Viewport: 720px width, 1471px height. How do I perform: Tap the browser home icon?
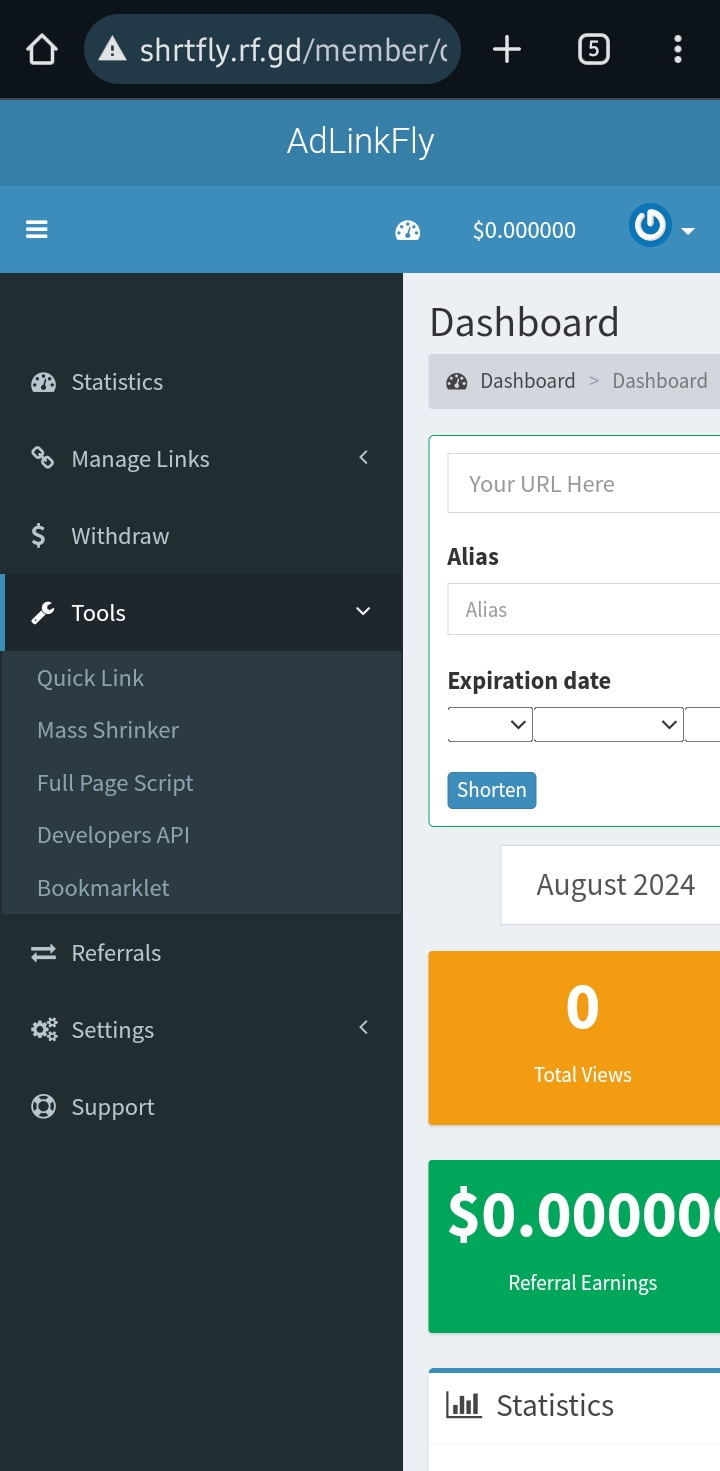(x=42, y=49)
